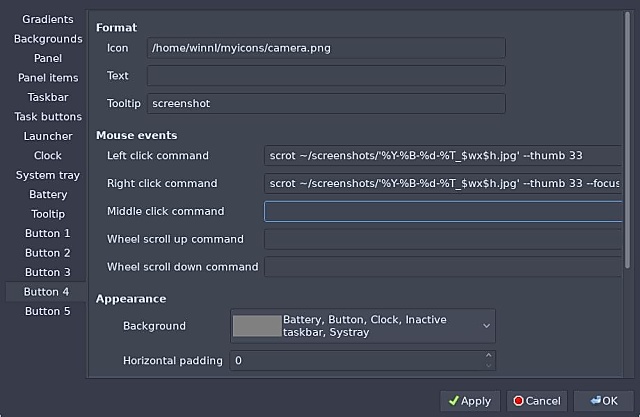Go to Taskbar settings
This screenshot has width=640, height=417.
point(47,97)
